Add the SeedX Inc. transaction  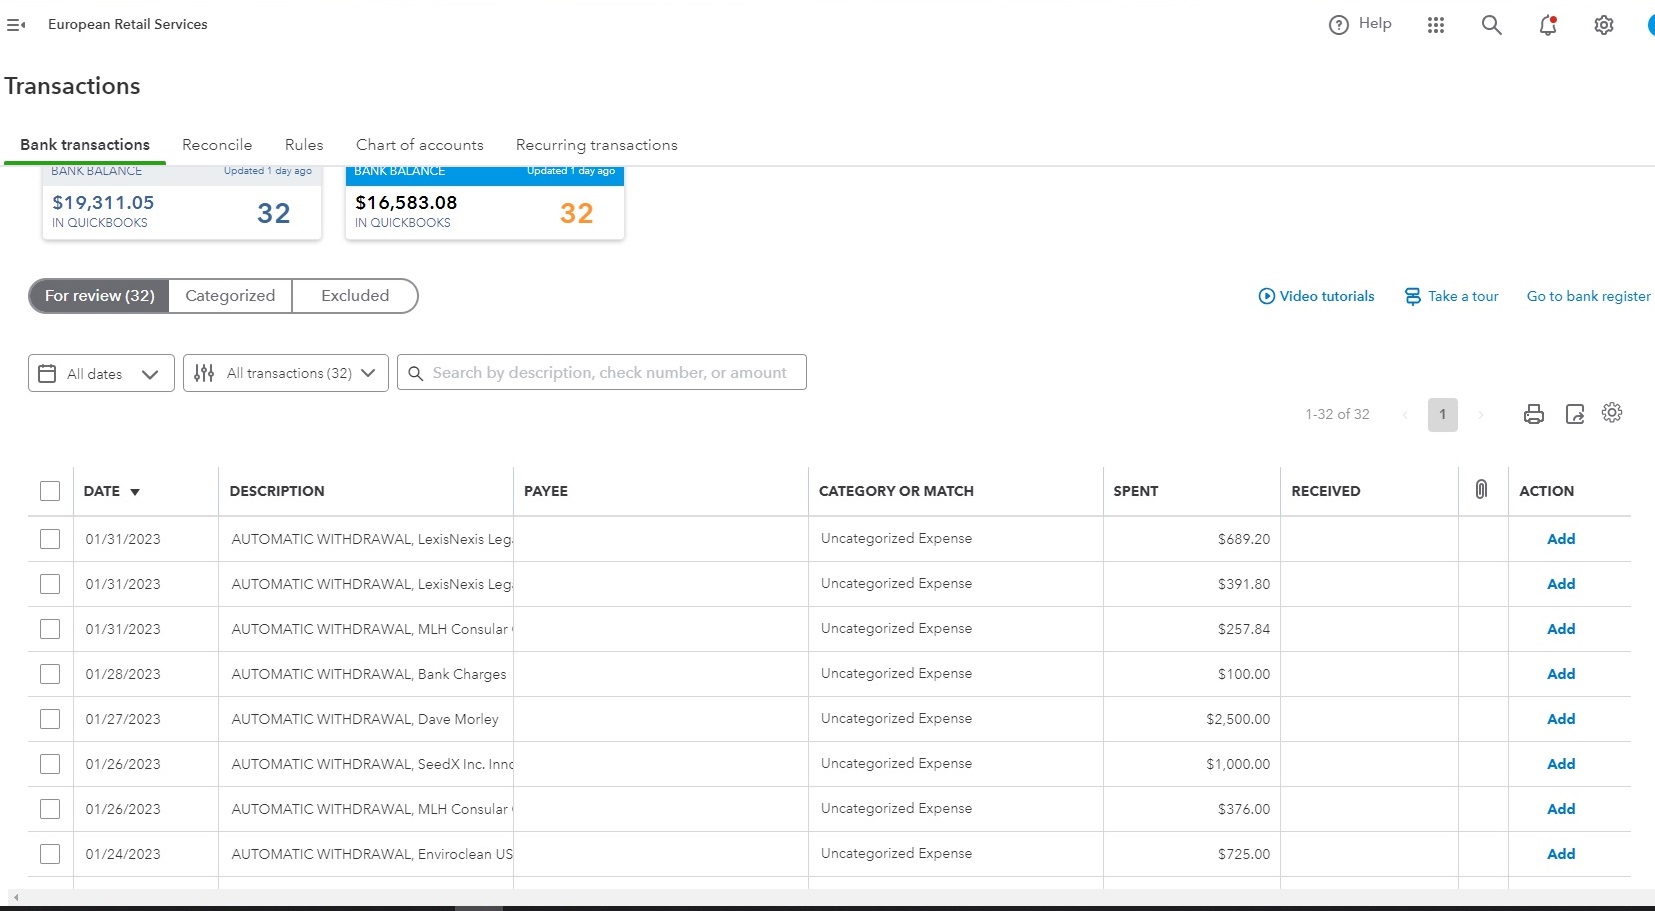(x=1561, y=764)
